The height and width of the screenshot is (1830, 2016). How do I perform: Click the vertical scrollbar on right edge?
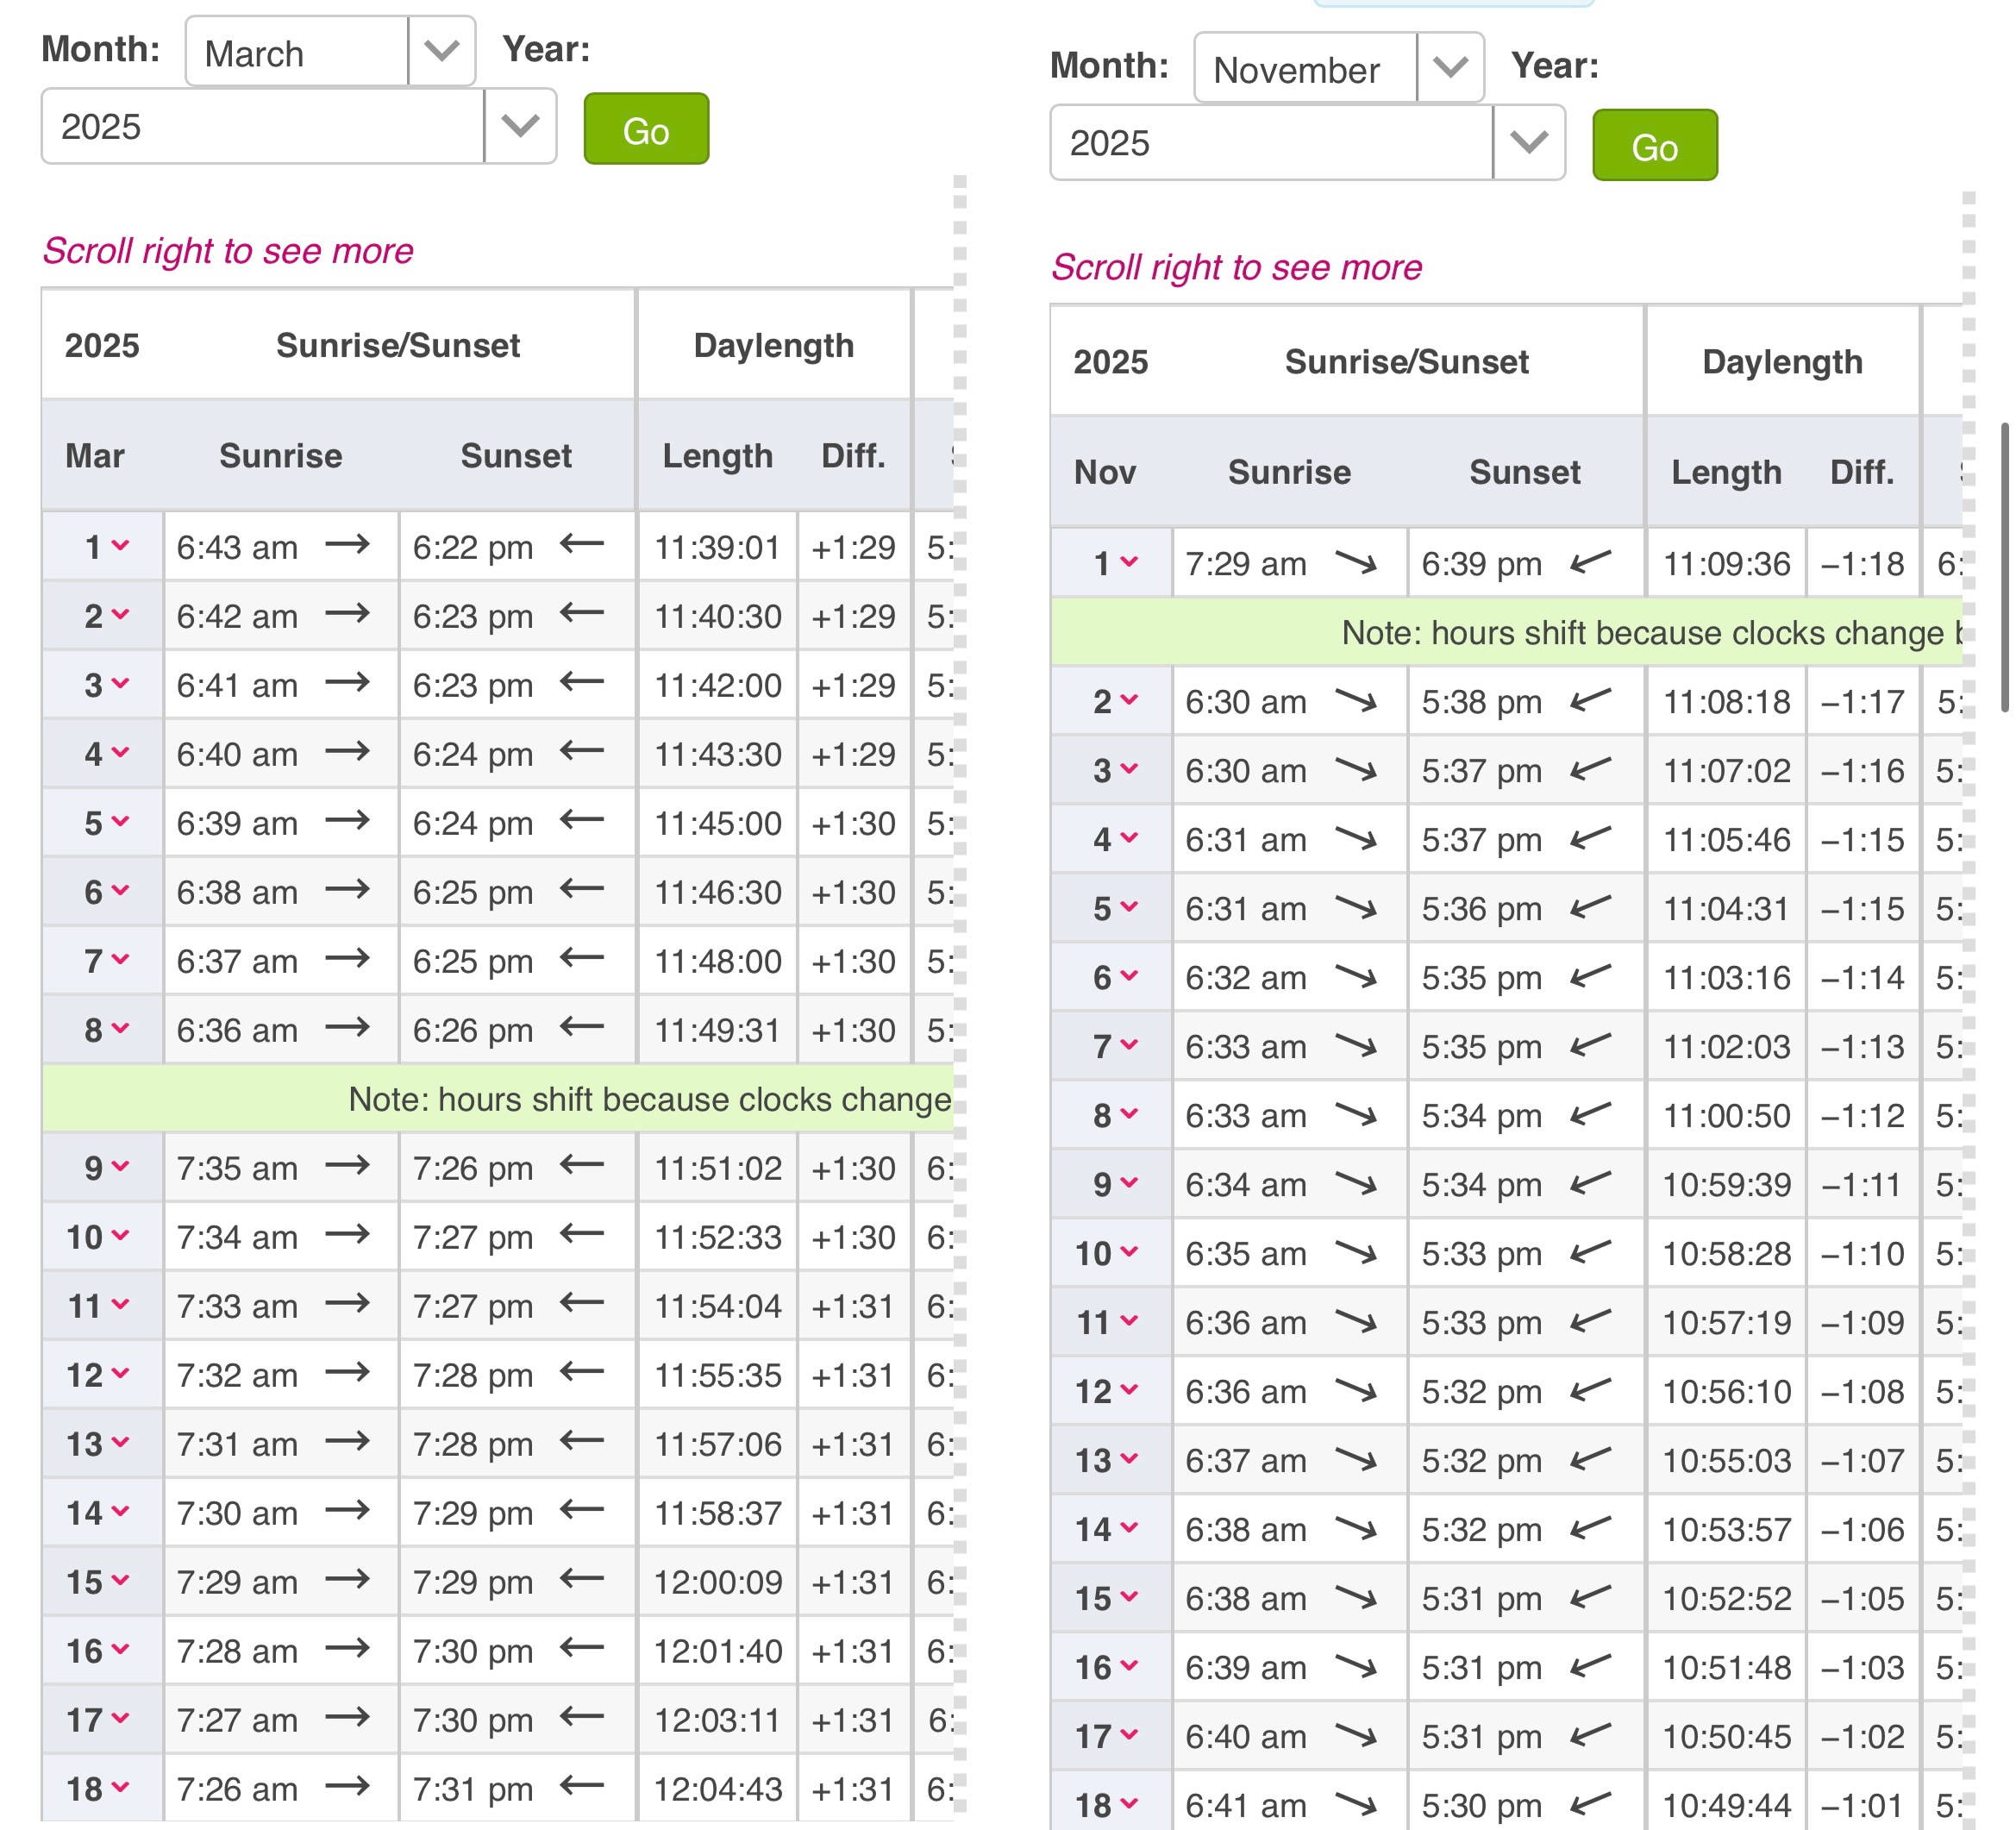pos(2004,567)
